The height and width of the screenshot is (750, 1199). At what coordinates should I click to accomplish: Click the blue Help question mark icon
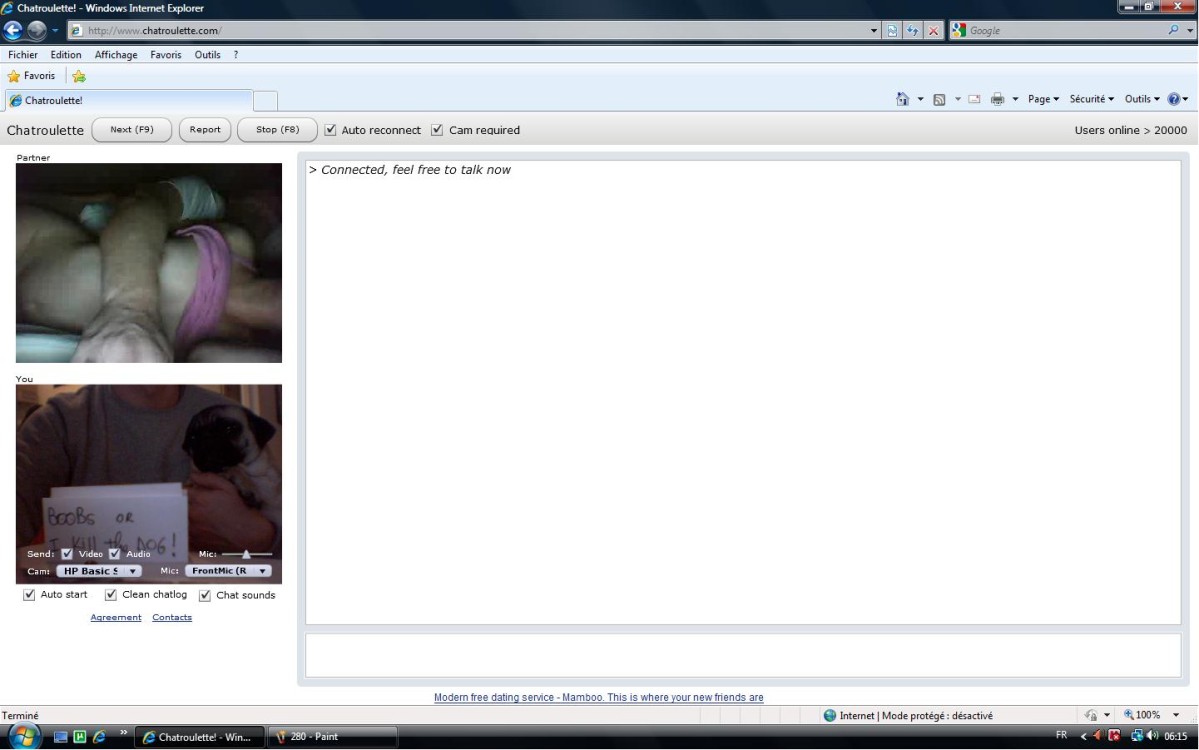(1174, 99)
